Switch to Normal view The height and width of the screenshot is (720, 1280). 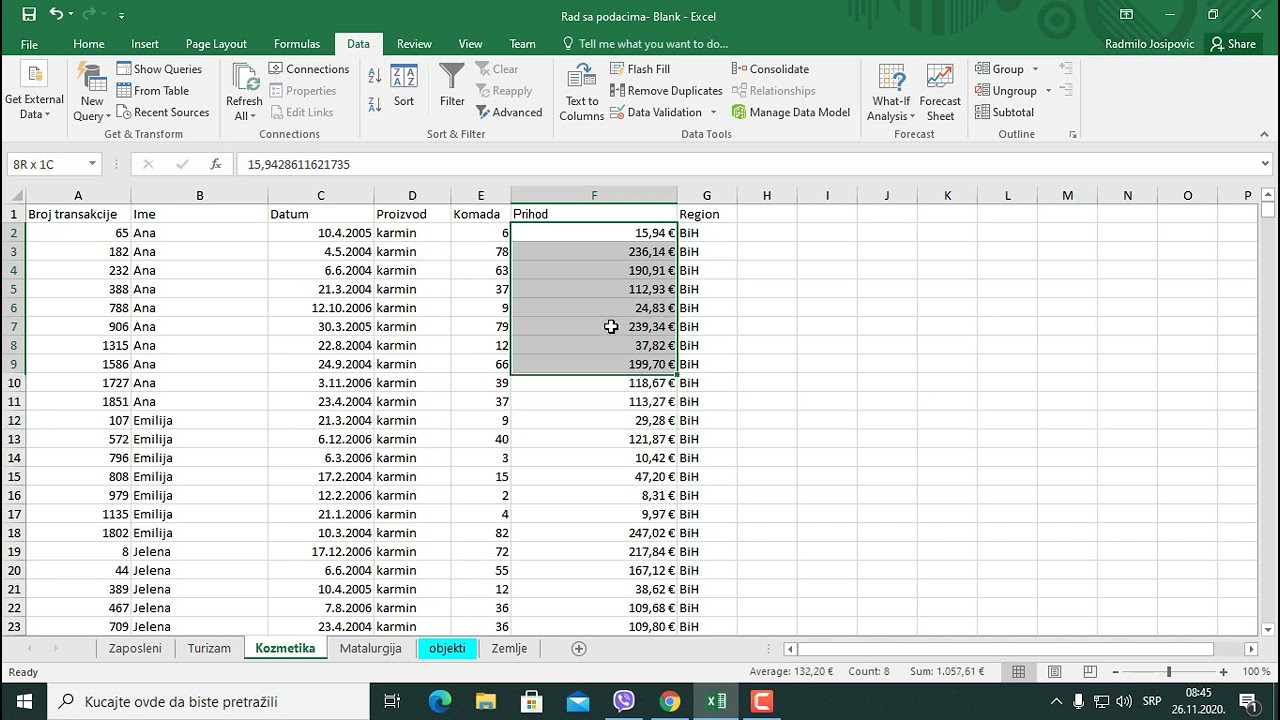click(1018, 672)
